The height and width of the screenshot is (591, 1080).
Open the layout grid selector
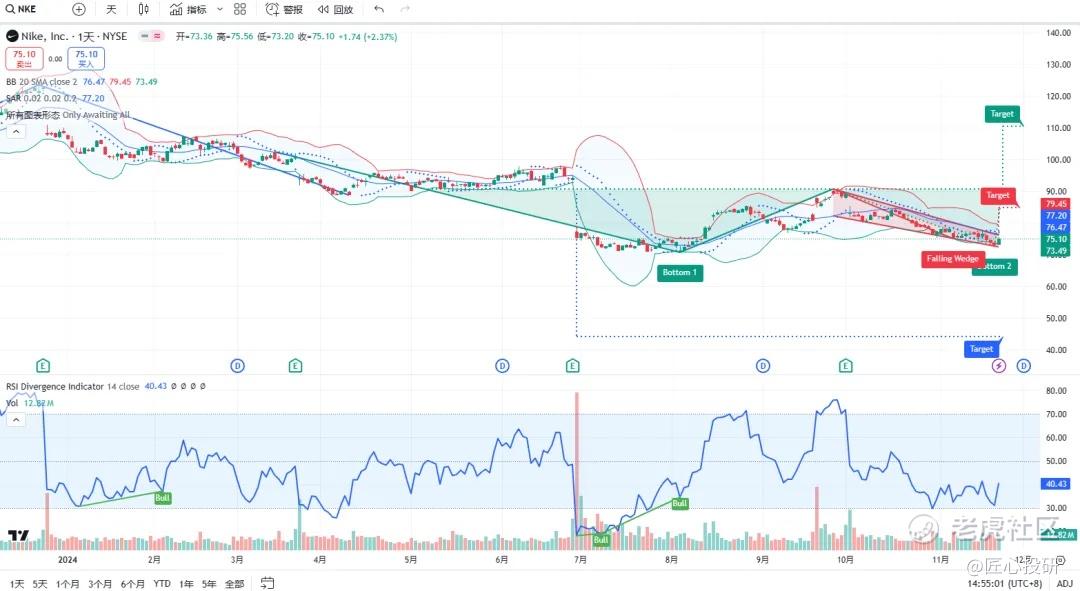click(x=240, y=9)
